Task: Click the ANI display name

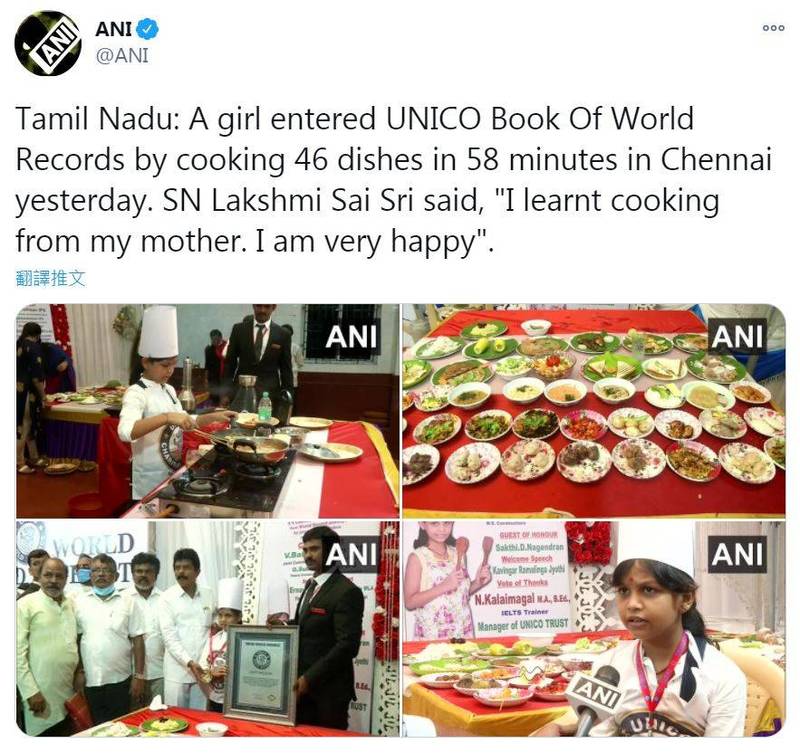Action: click(113, 29)
